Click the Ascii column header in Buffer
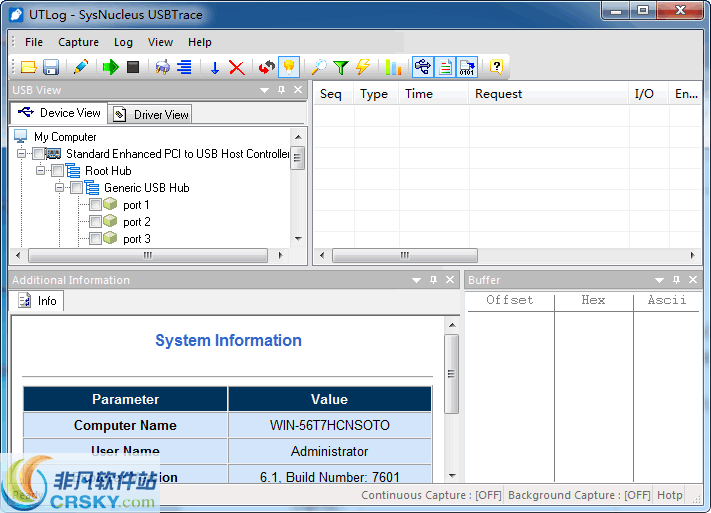Screen dimensions: 711x513 pyautogui.click(x=667, y=300)
